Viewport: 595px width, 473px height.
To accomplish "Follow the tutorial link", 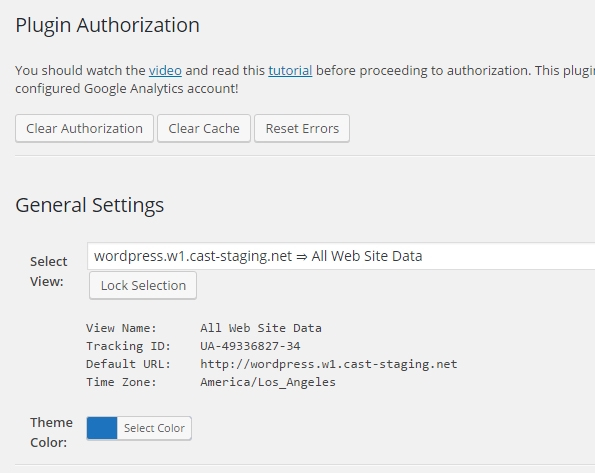I will click(290, 71).
